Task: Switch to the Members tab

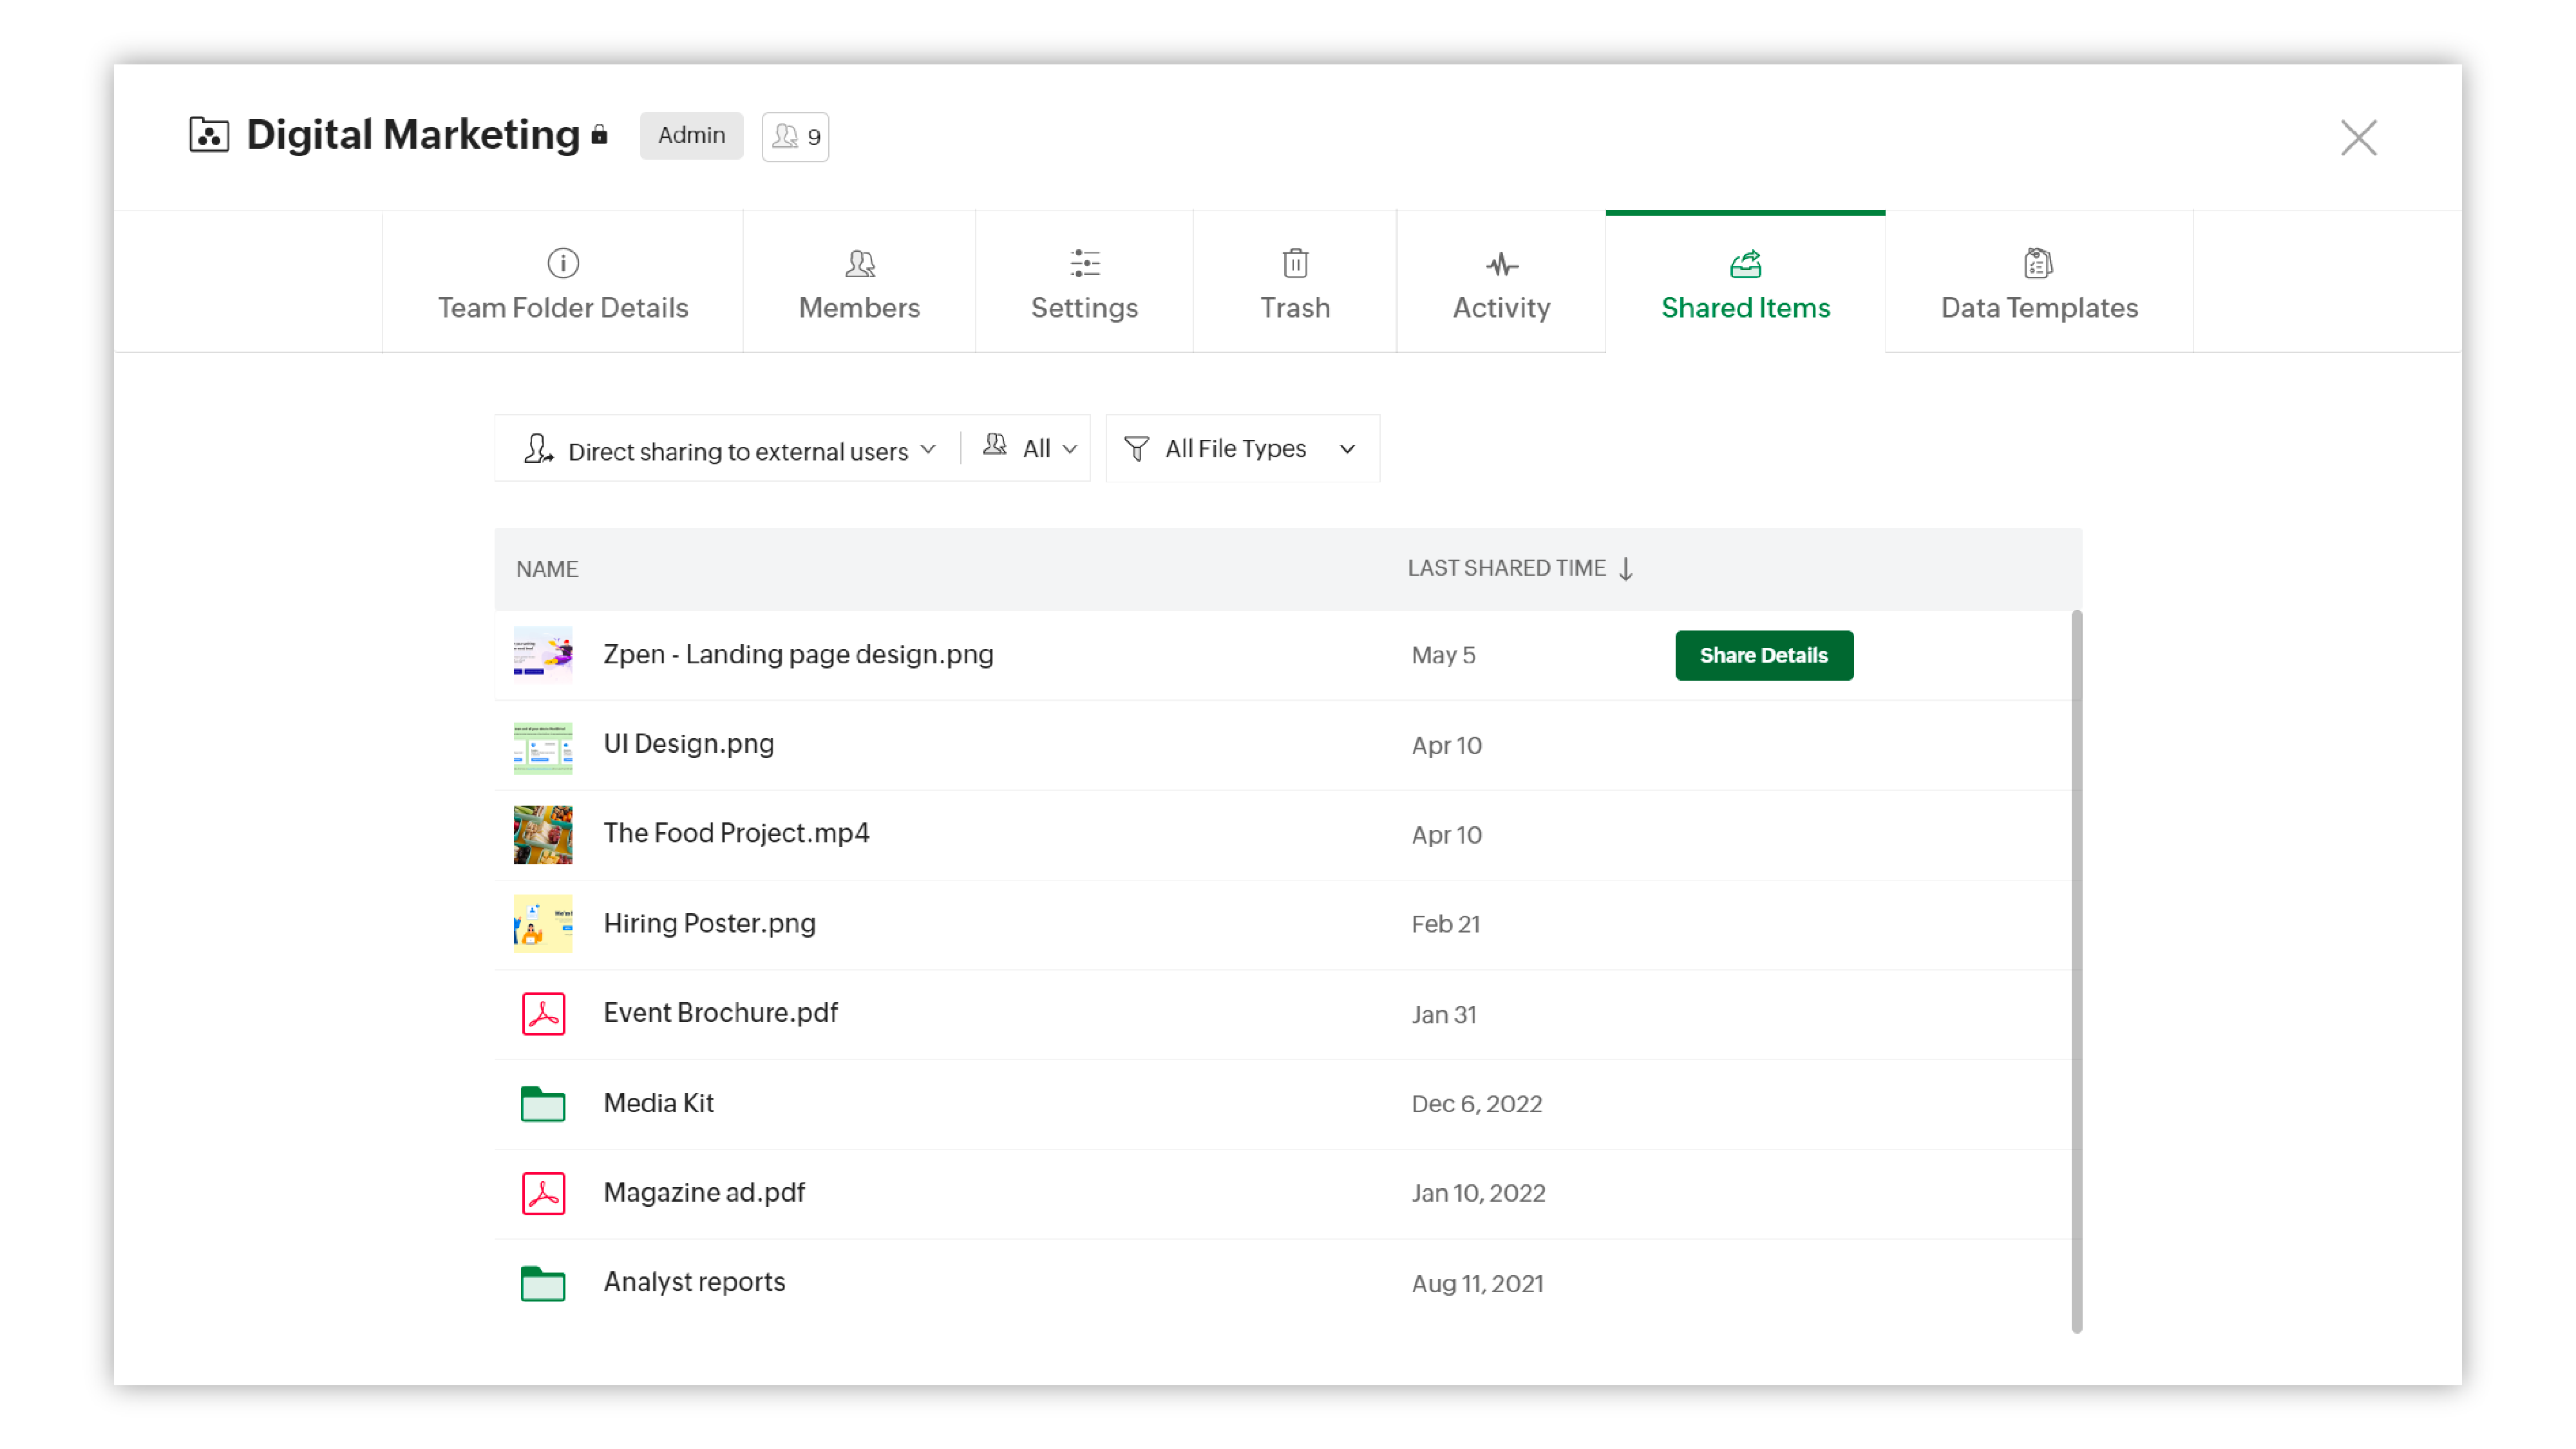Action: click(859, 284)
